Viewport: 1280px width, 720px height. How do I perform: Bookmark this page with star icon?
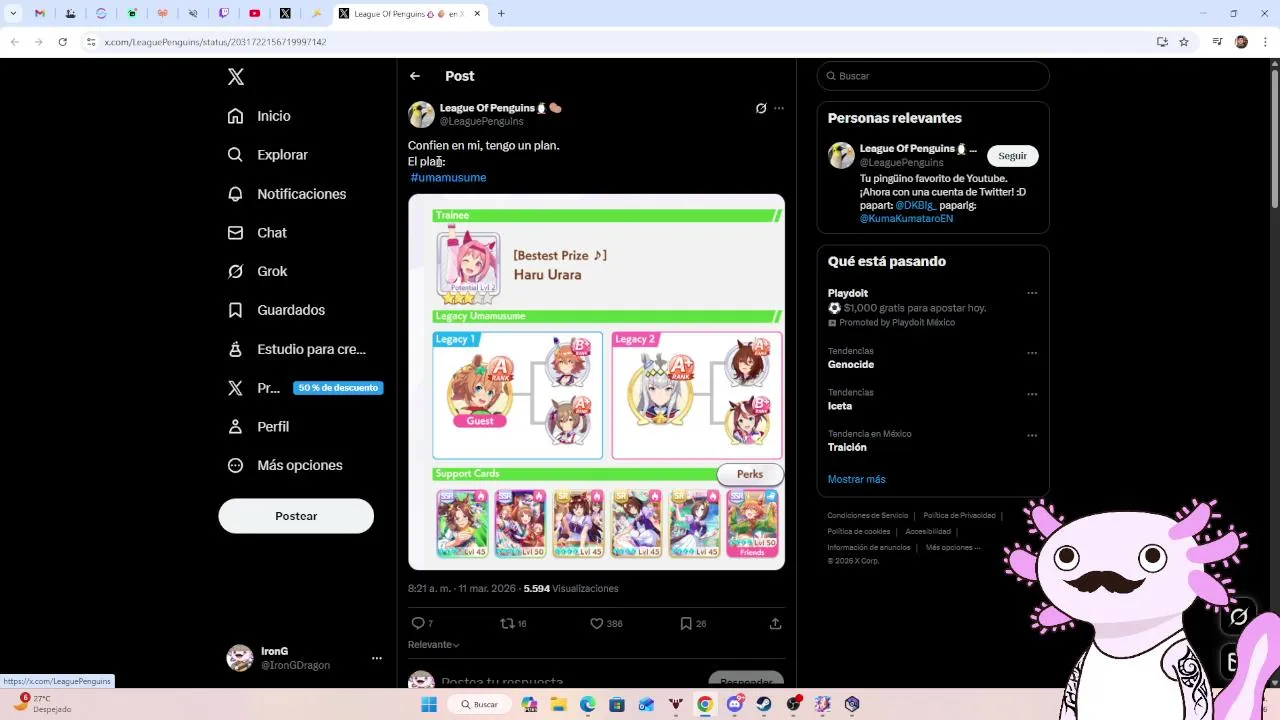pos(1184,42)
